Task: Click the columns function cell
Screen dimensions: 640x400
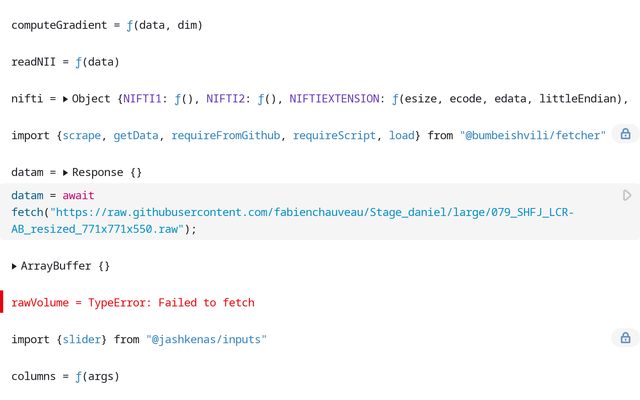Action: pyautogui.click(x=65, y=376)
